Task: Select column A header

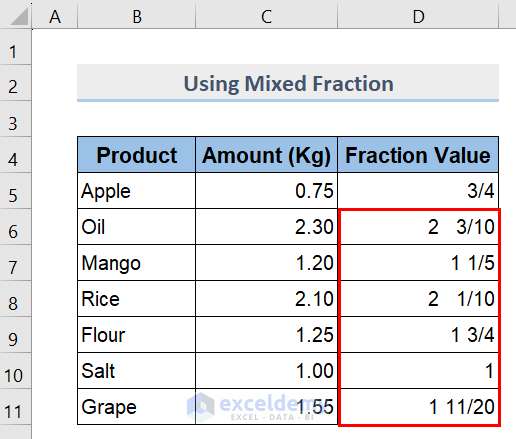Action: click(55, 15)
